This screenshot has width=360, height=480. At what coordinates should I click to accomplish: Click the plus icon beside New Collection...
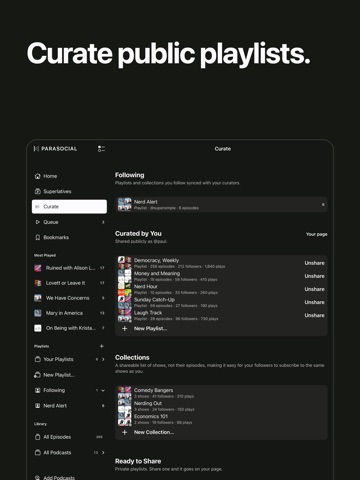(x=125, y=432)
